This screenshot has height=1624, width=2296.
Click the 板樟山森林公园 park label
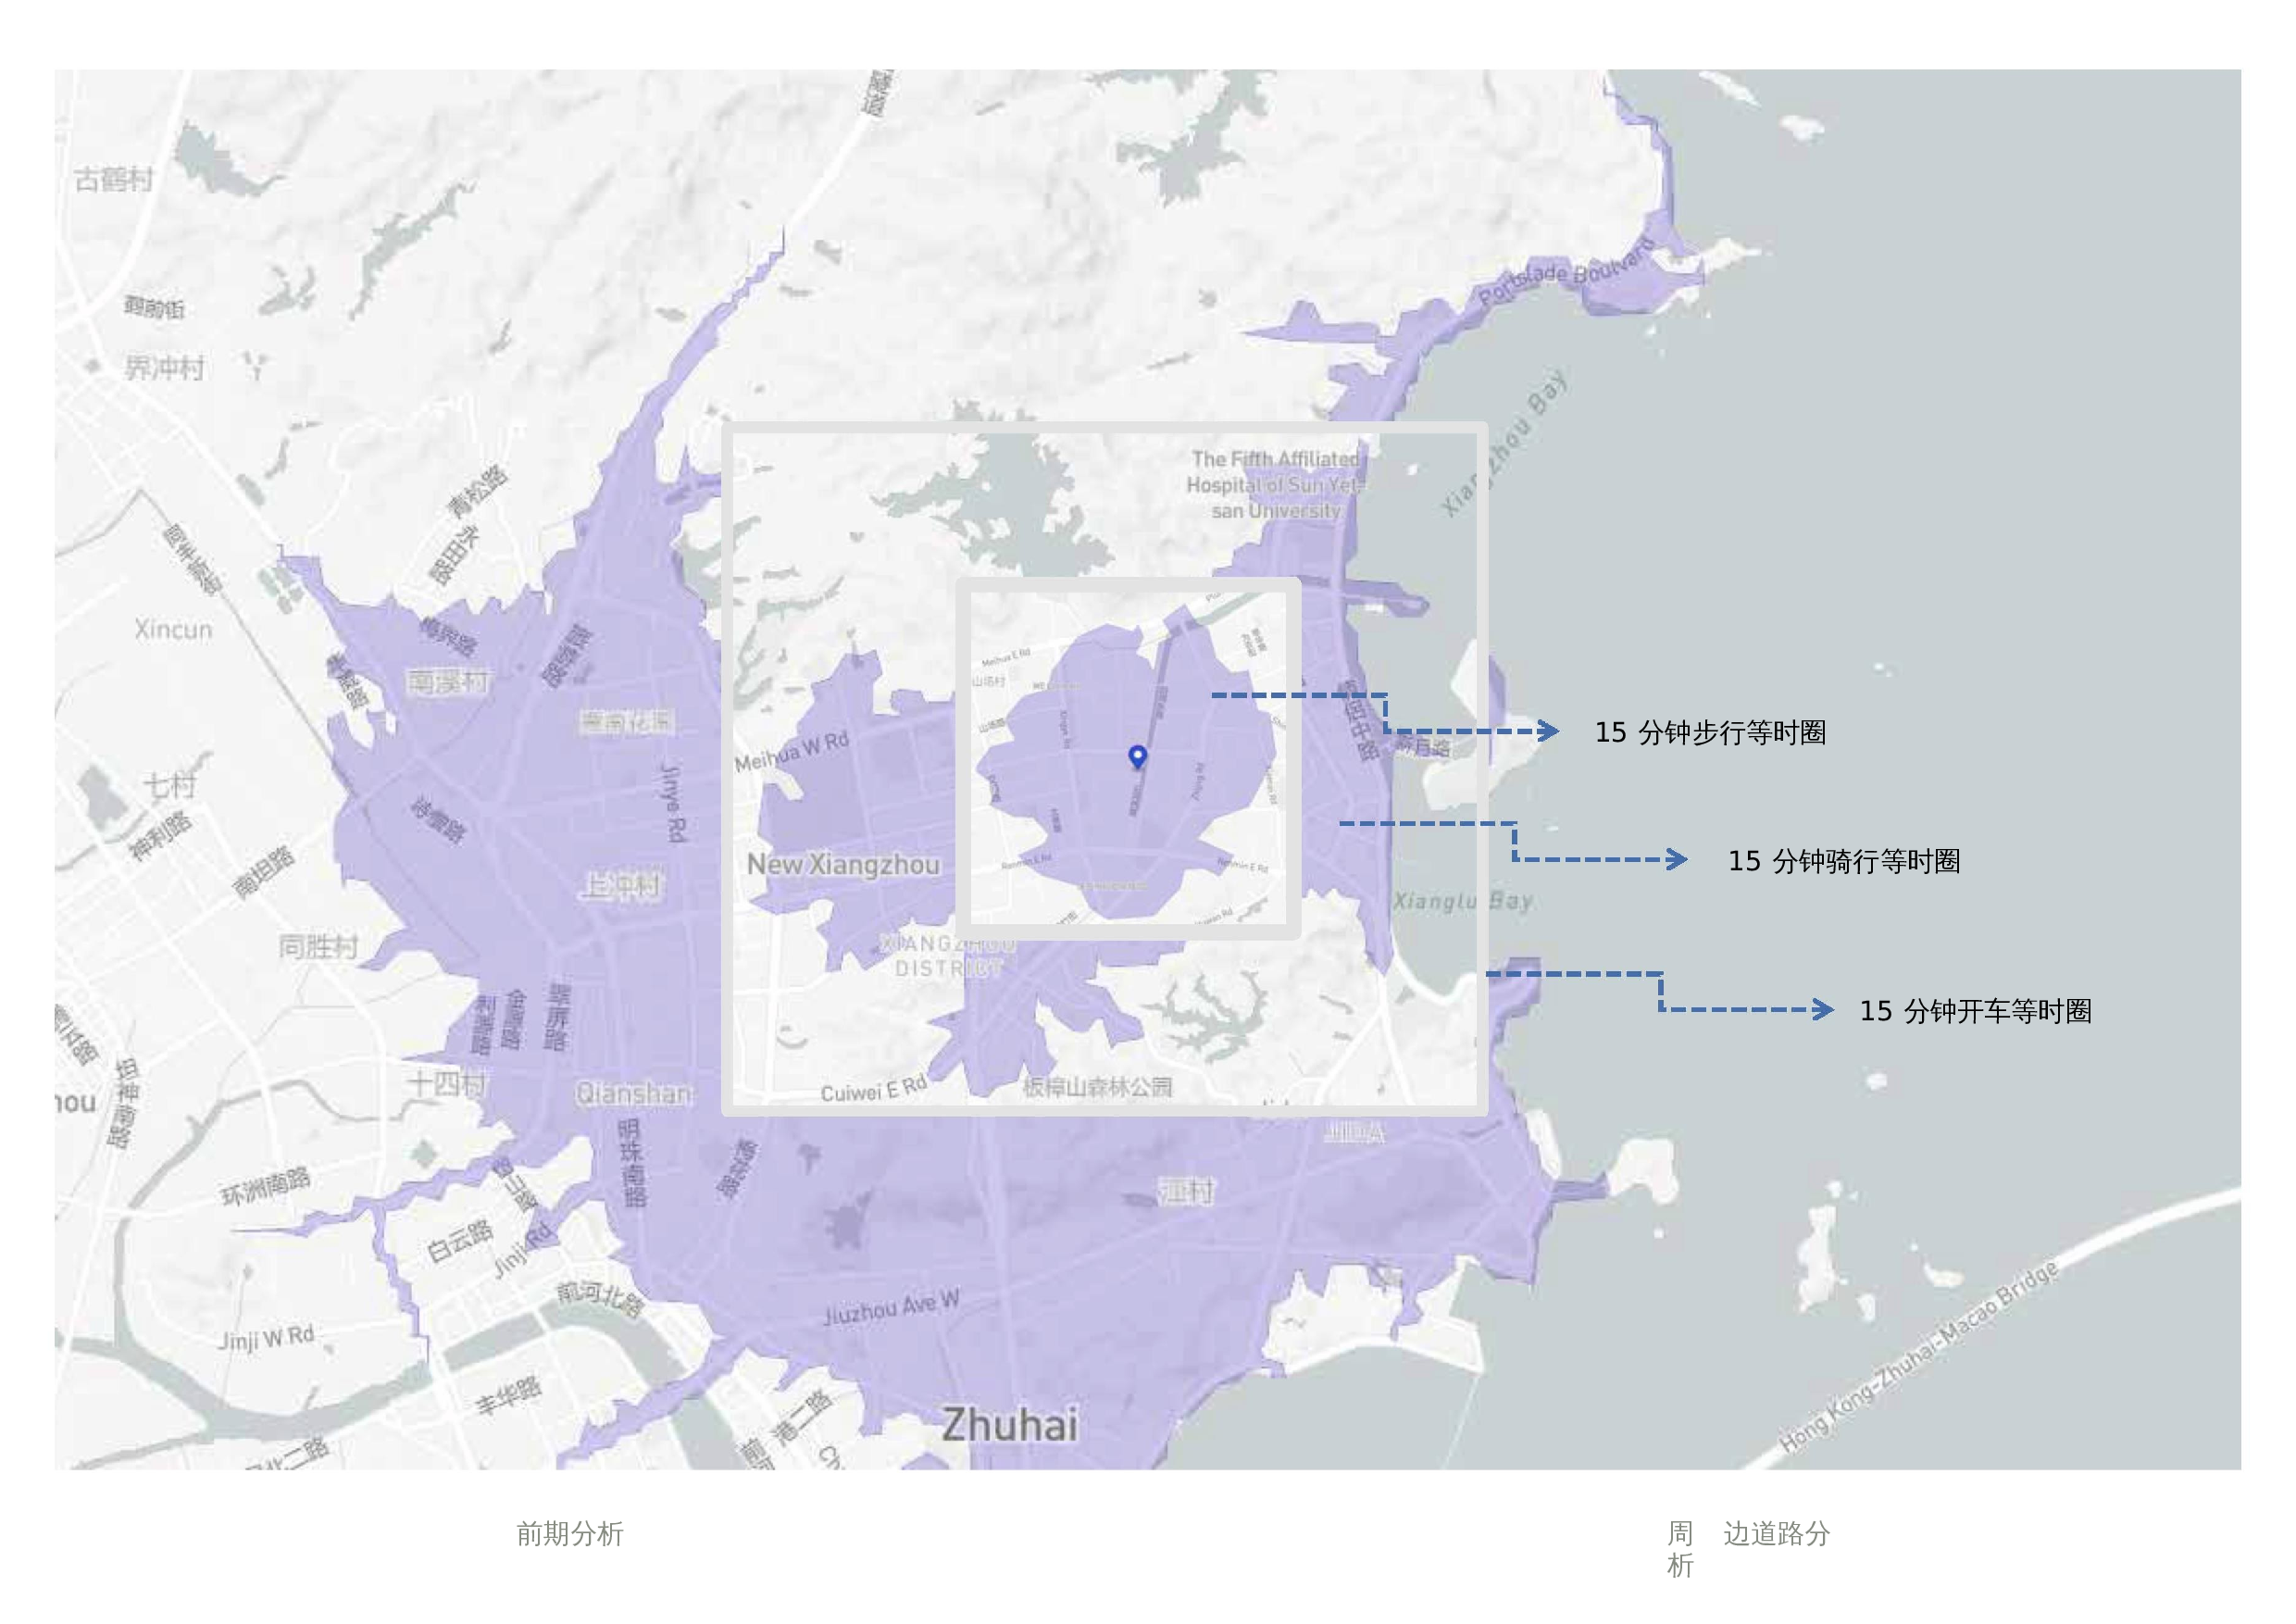point(1097,1087)
